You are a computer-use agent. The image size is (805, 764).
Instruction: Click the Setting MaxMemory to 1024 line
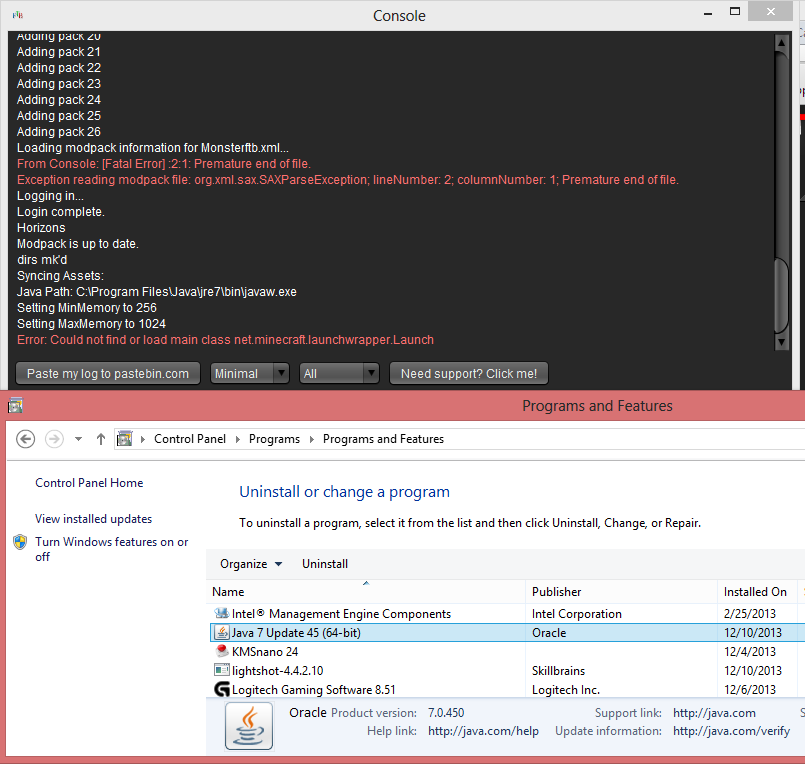91,324
